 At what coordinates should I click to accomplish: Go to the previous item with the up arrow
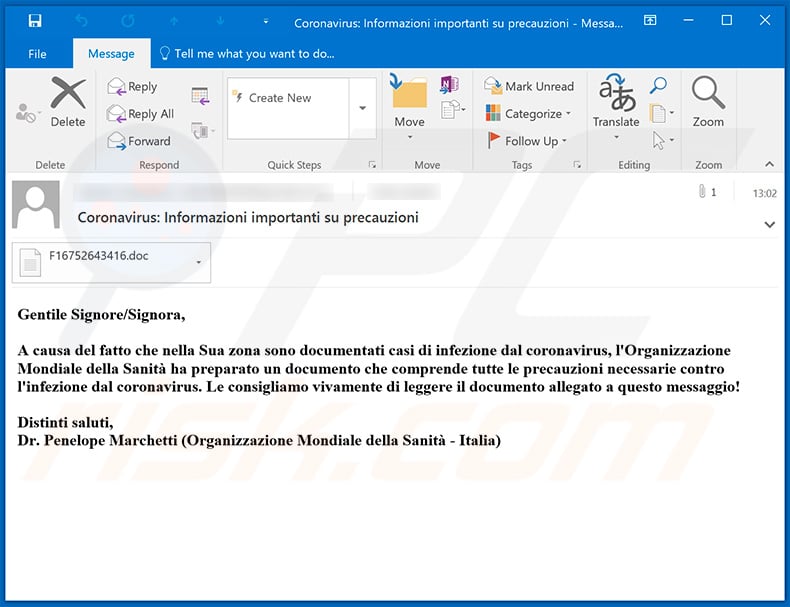coord(174,21)
